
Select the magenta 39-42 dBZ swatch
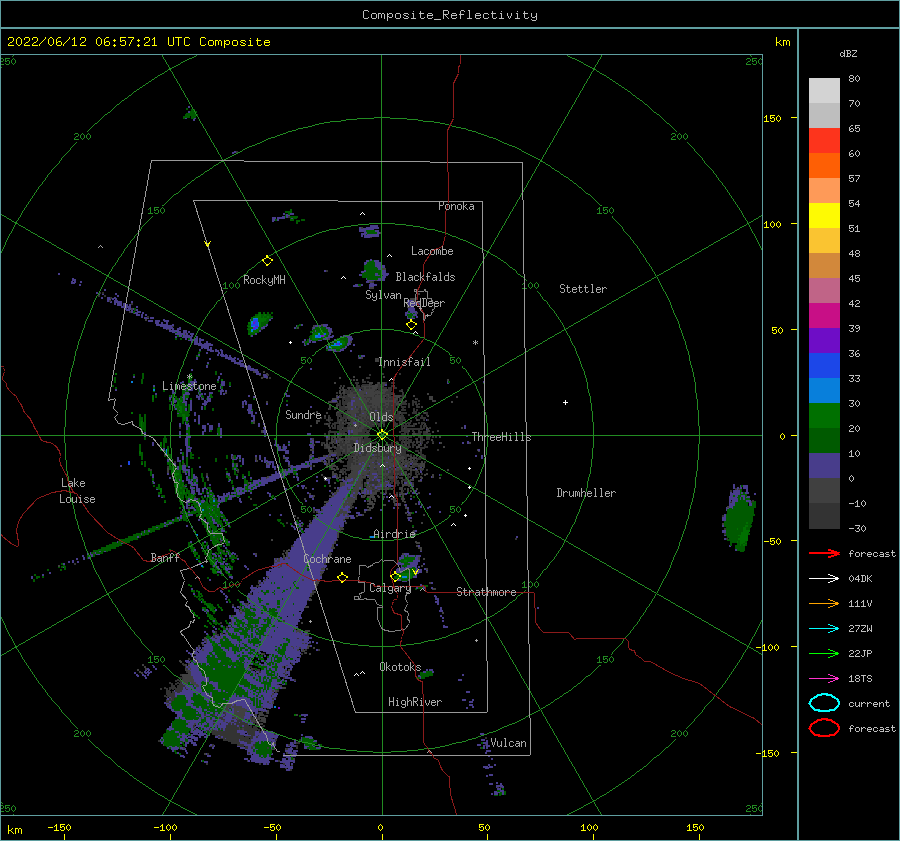[x=824, y=316]
